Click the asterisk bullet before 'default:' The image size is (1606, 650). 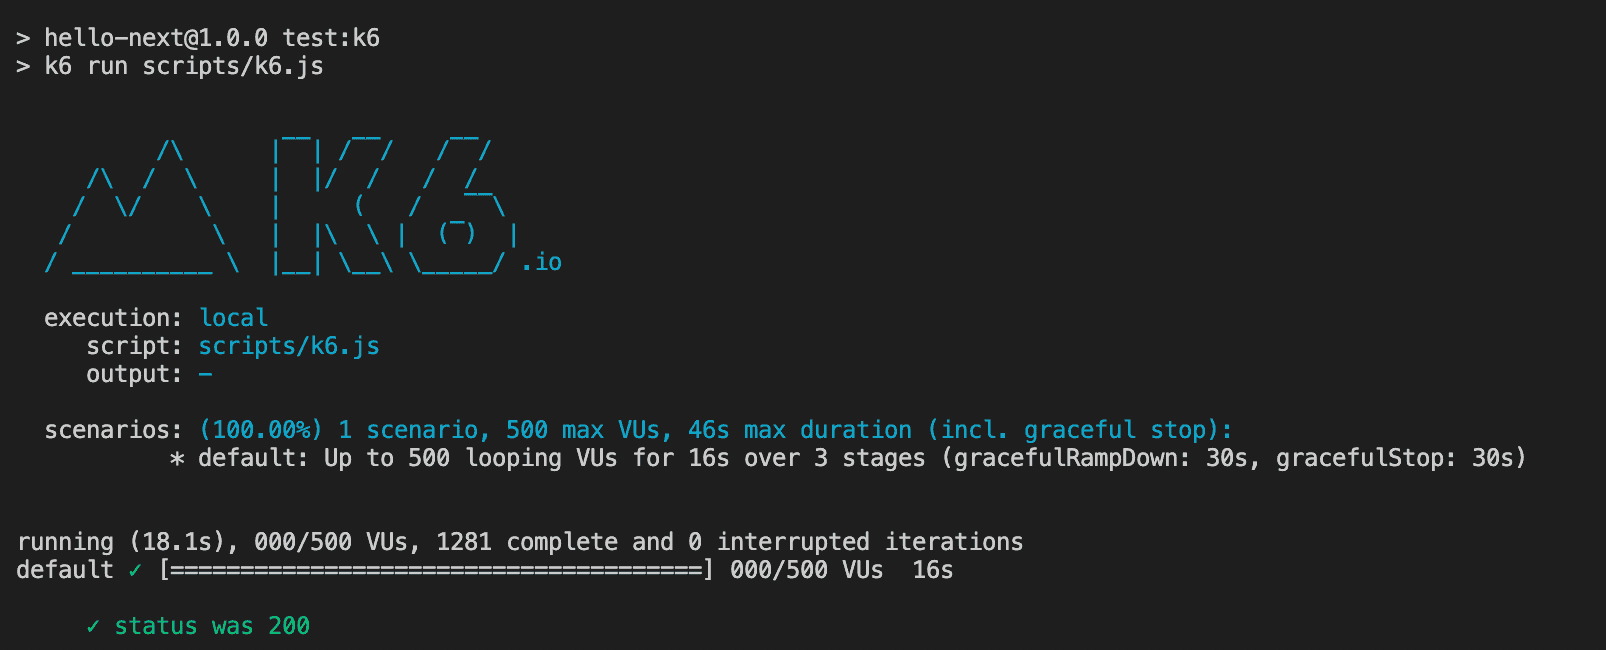pos(177,459)
